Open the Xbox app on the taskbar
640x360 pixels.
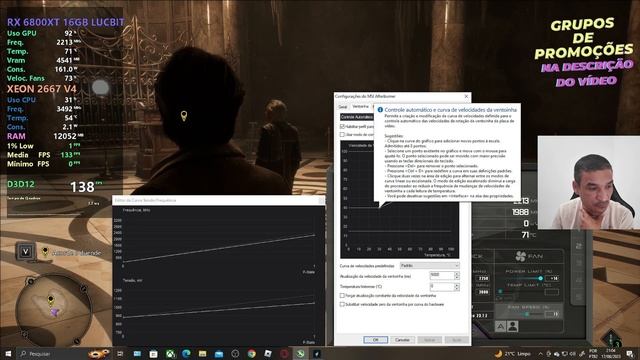171,353
